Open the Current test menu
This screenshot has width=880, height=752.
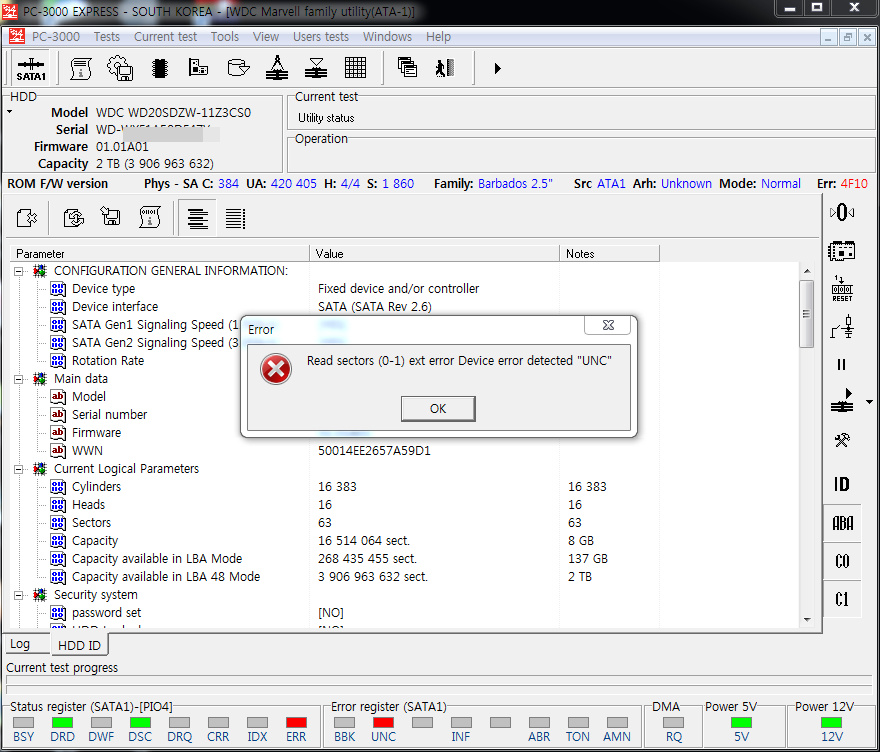click(165, 37)
